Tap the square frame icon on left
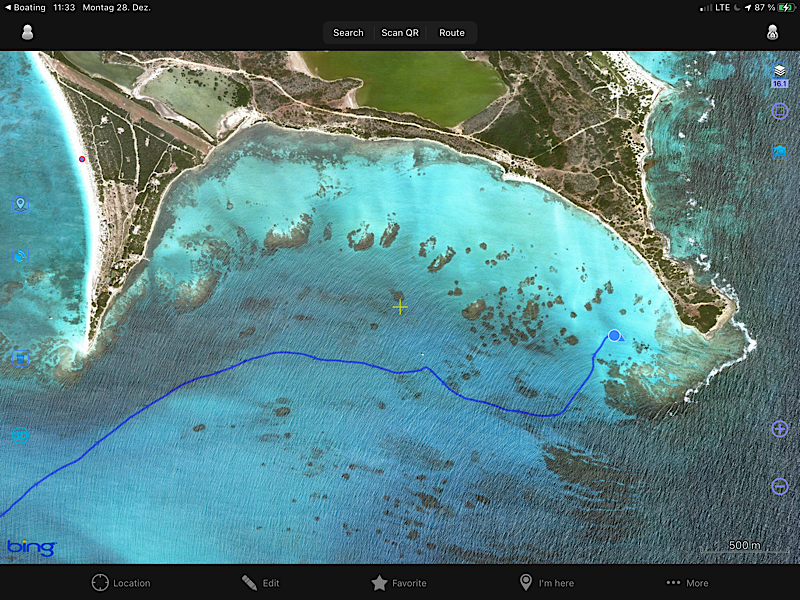 pos(20,355)
